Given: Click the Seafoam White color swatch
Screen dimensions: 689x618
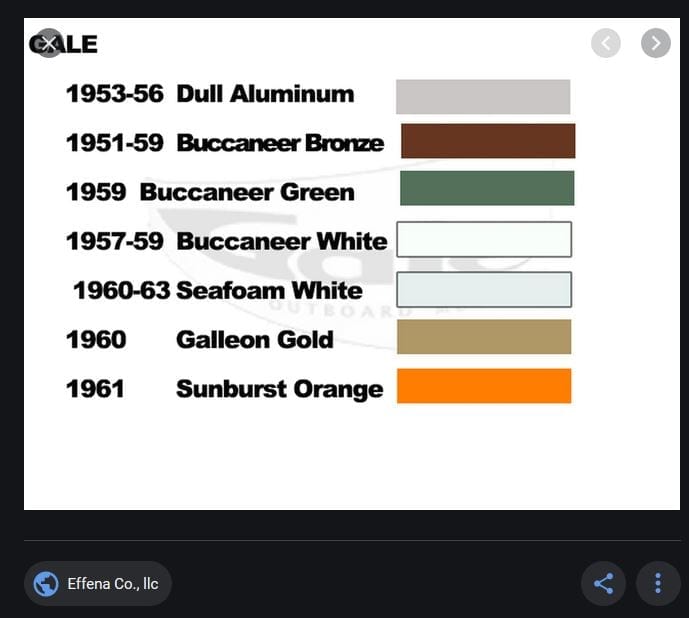Looking at the screenshot, I should click(484, 289).
